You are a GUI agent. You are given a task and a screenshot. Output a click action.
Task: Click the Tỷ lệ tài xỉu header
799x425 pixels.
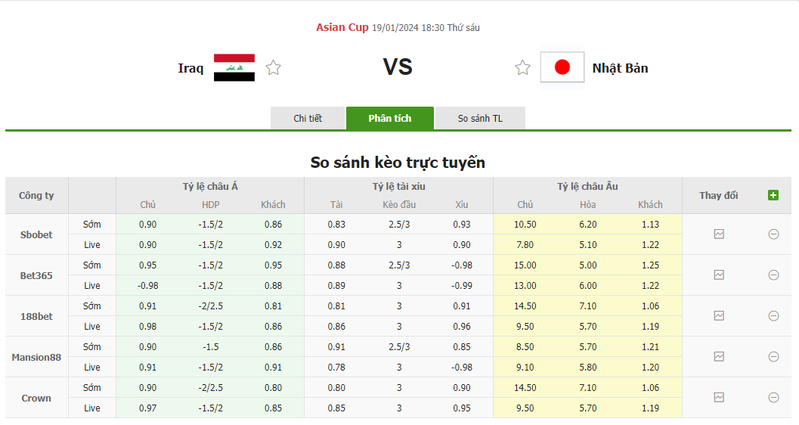398,187
